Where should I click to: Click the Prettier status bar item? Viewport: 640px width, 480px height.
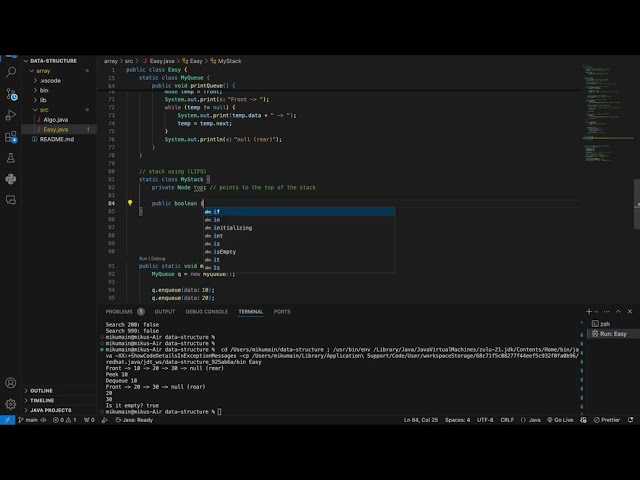click(607, 420)
